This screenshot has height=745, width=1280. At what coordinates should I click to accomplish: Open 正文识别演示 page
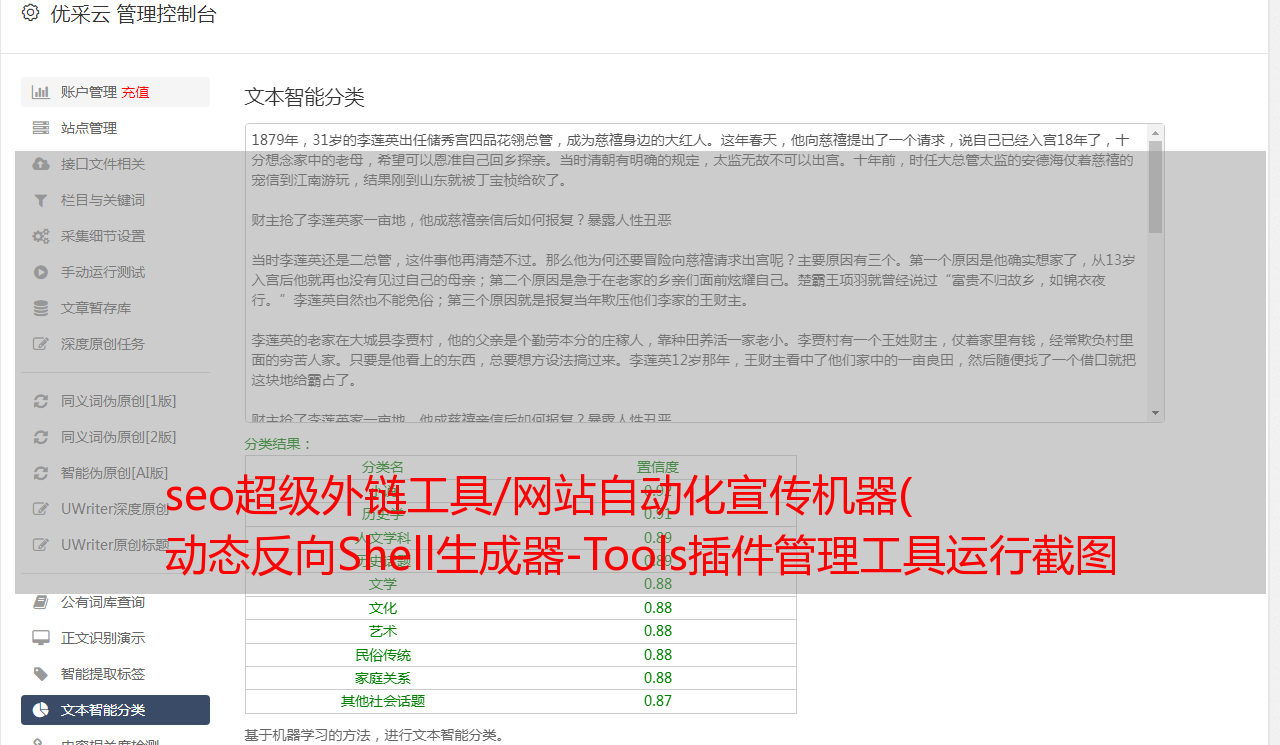point(115,638)
